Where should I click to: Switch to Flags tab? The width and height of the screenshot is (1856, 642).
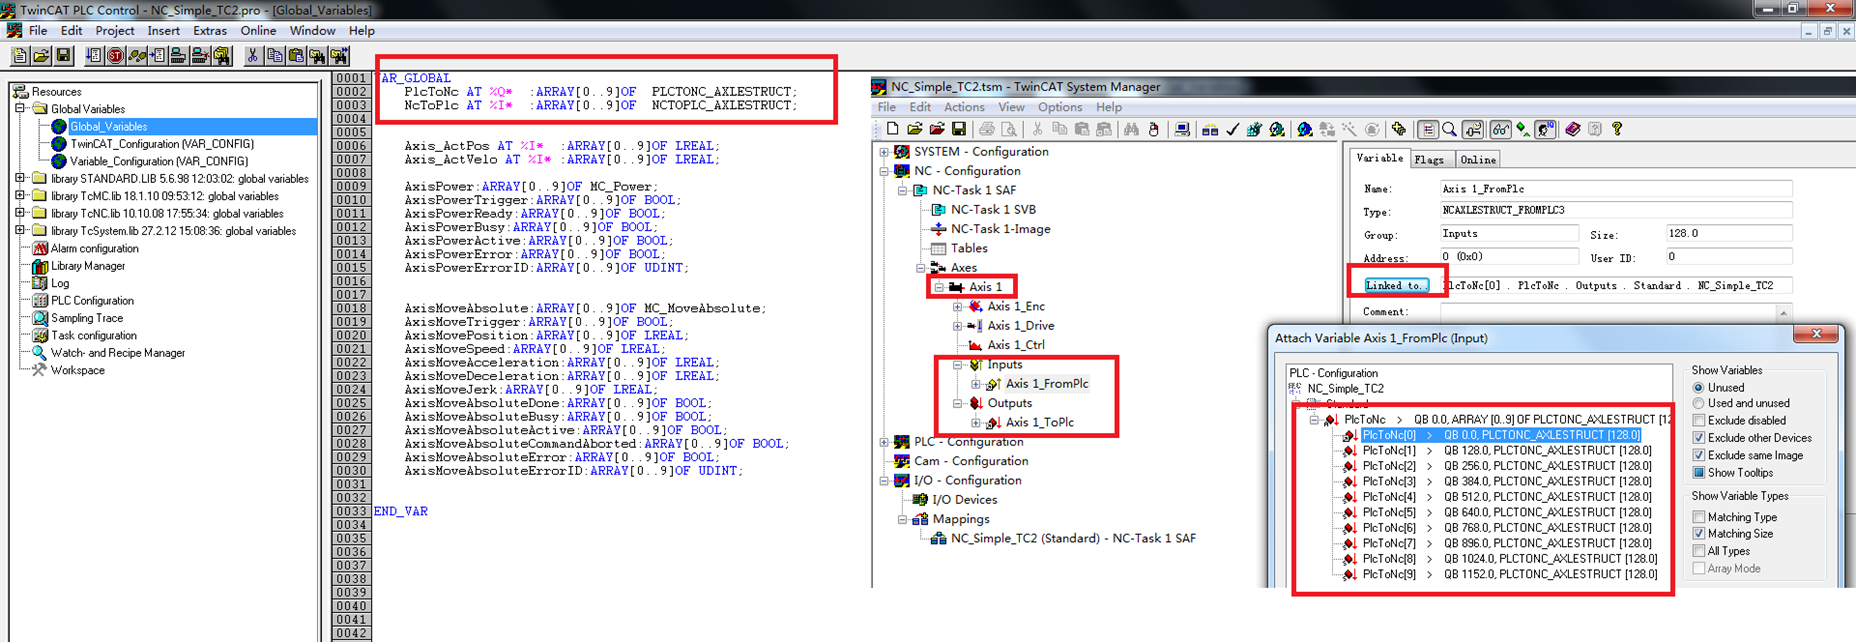tap(1429, 160)
